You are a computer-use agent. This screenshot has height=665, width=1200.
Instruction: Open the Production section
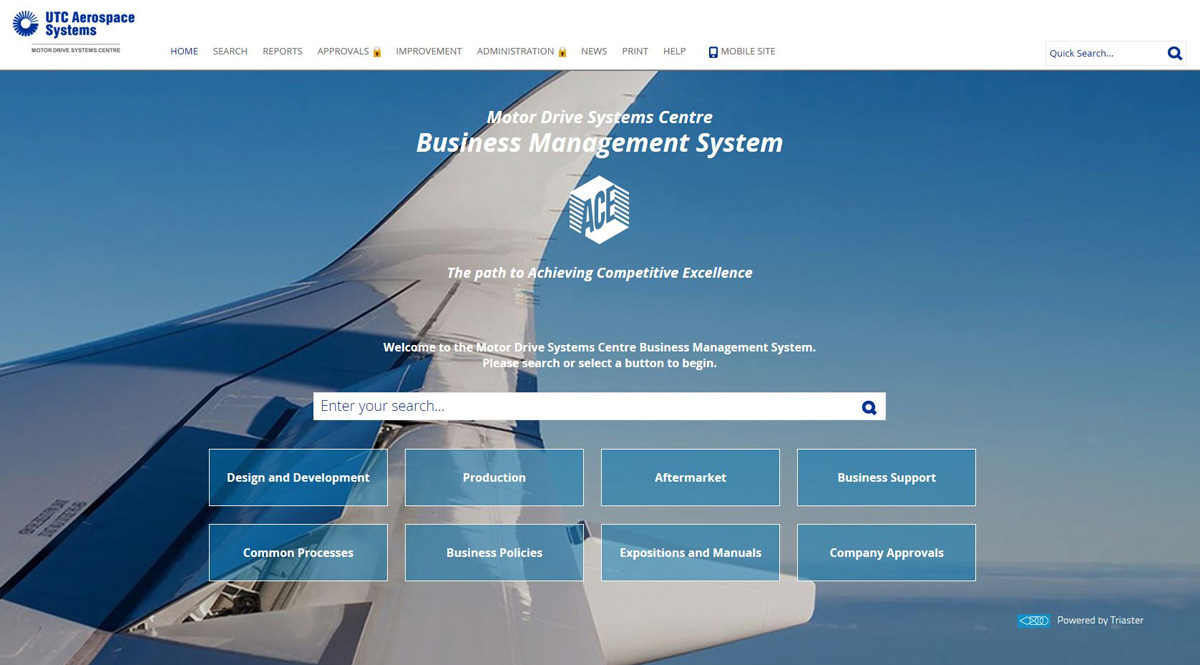click(x=494, y=477)
